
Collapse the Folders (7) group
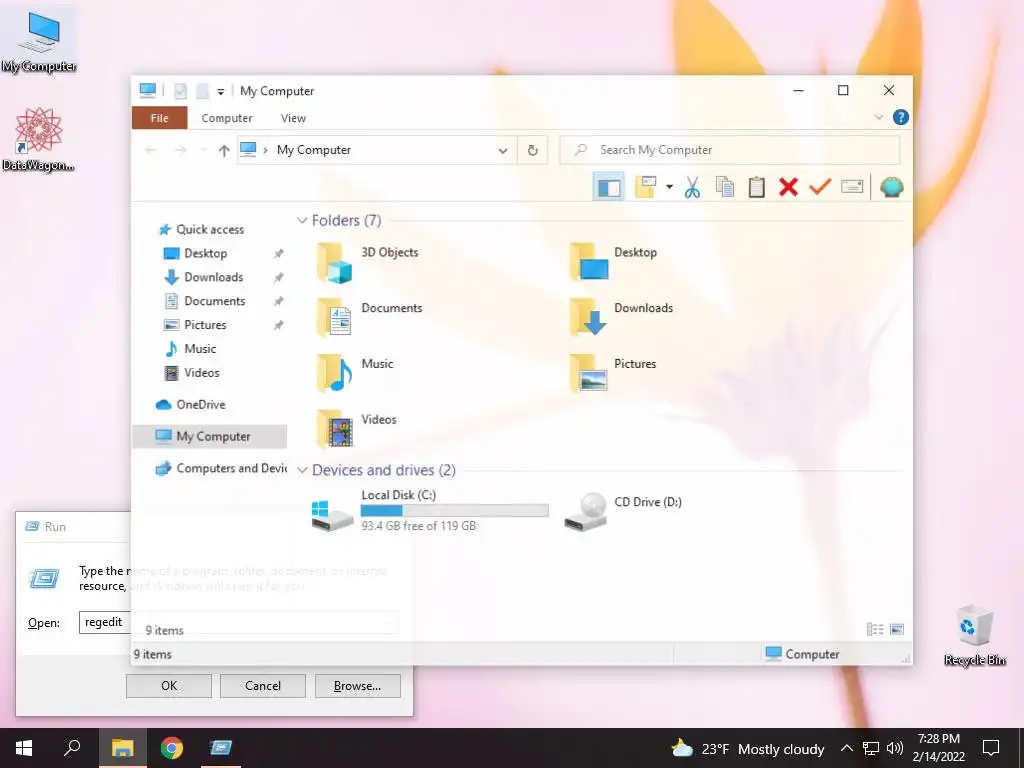coord(302,221)
